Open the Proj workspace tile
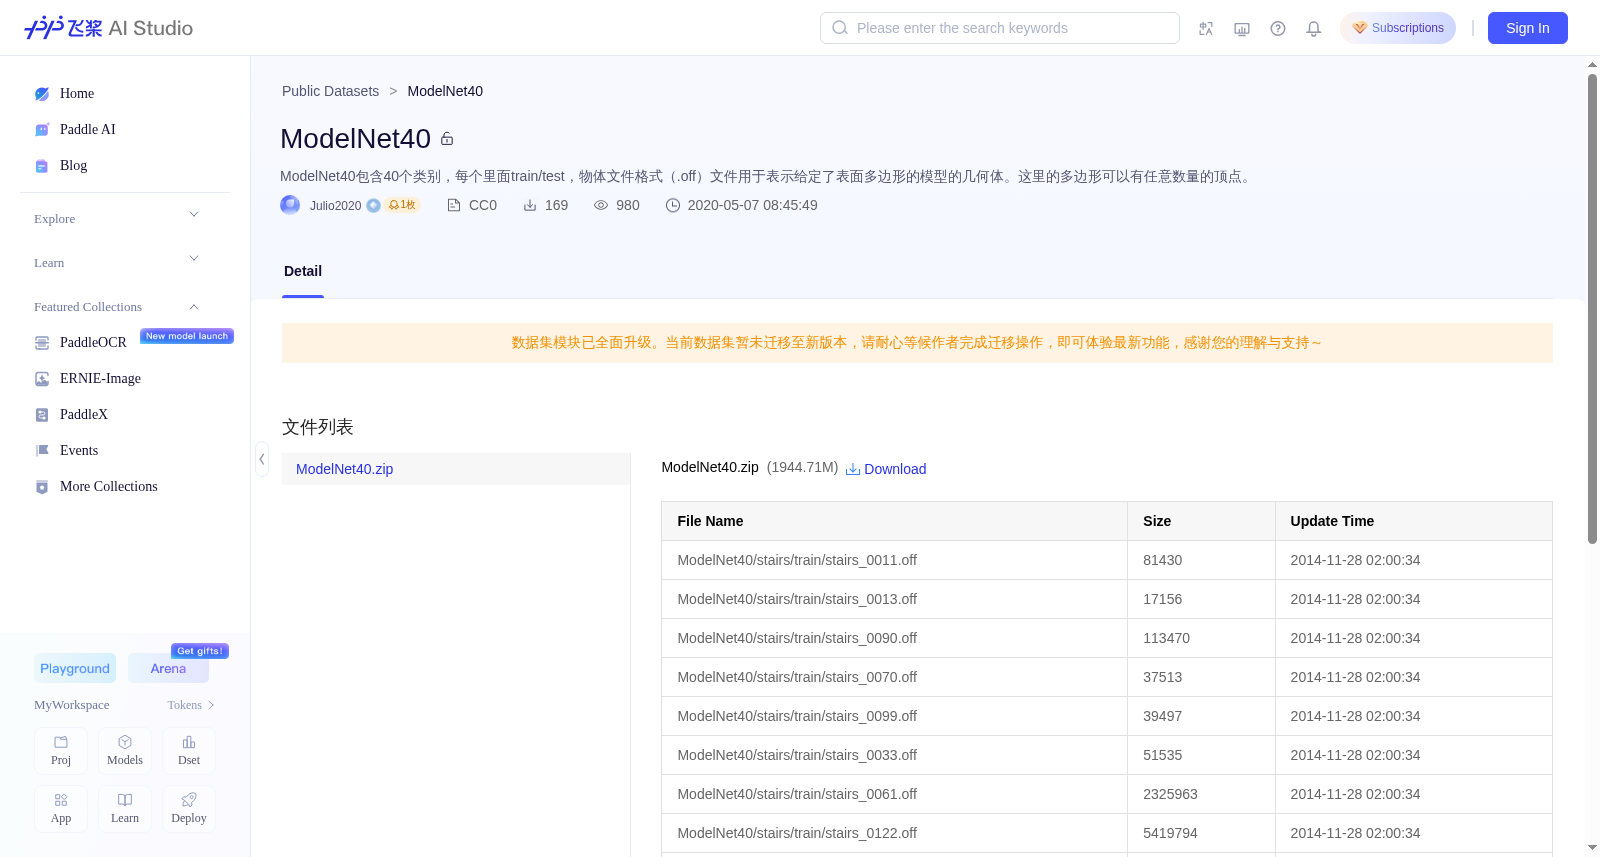The height and width of the screenshot is (857, 1600). pos(61,751)
